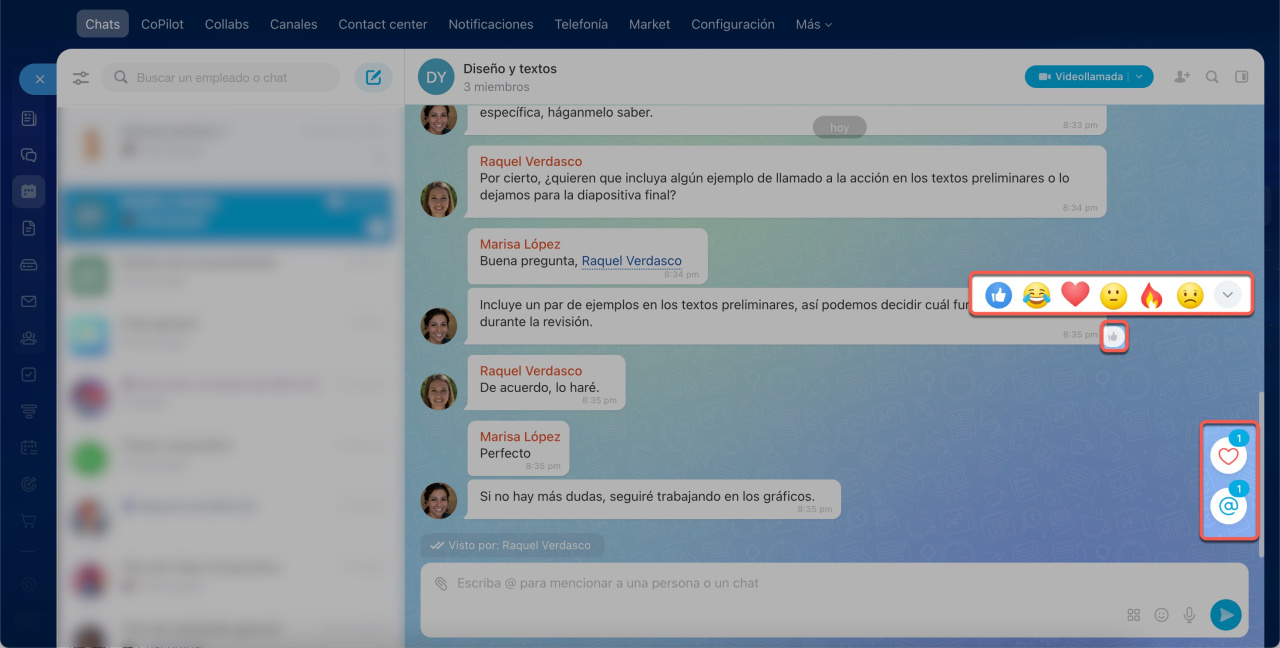Image resolution: width=1280 pixels, height=648 pixels.
Task: Expand more reactions with the chevron
Action: [x=1228, y=295]
